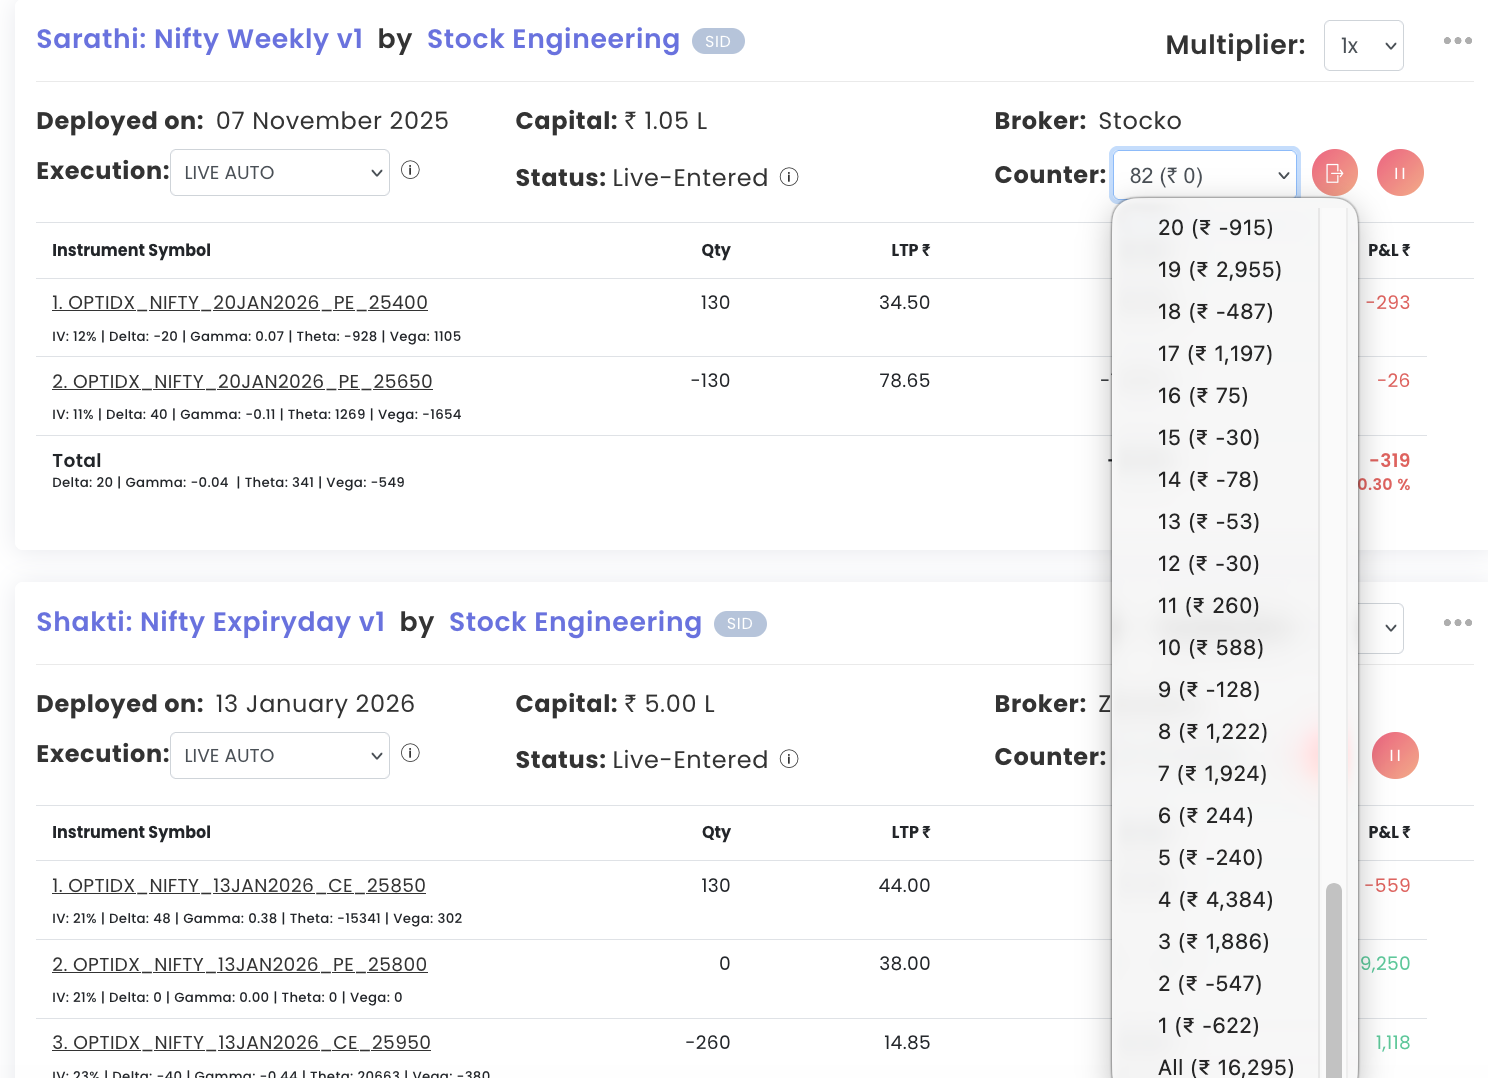Open instrument OPTIDX_NIFTY_20JAN2026_PE_25650
Screen dimensions: 1488x1078
click(x=242, y=382)
